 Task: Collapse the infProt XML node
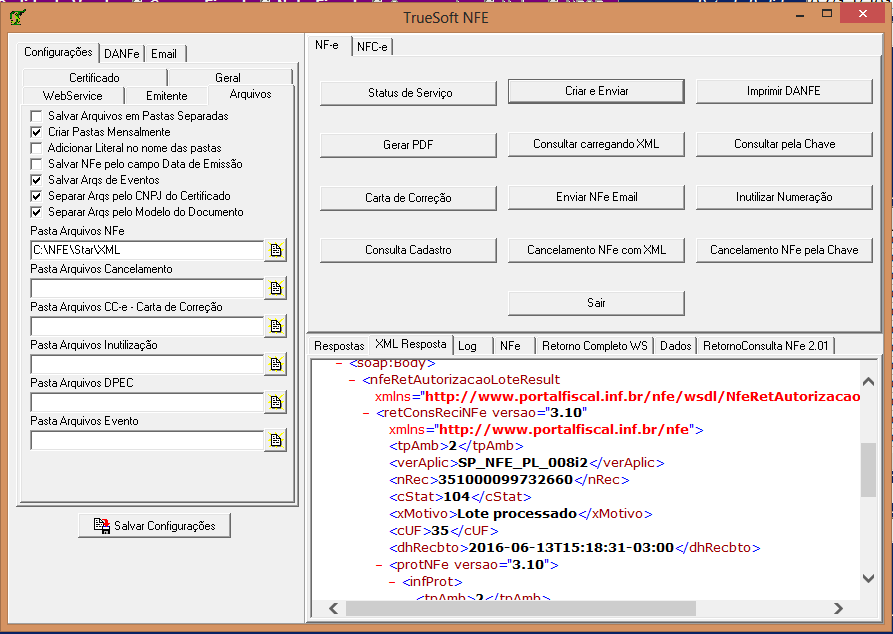click(392, 582)
